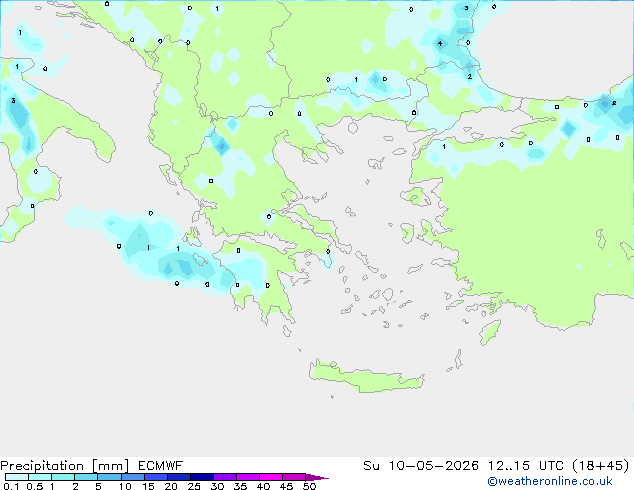Click the '10' legend scale value
Viewport: 634px width, 490px height.
[125, 486]
